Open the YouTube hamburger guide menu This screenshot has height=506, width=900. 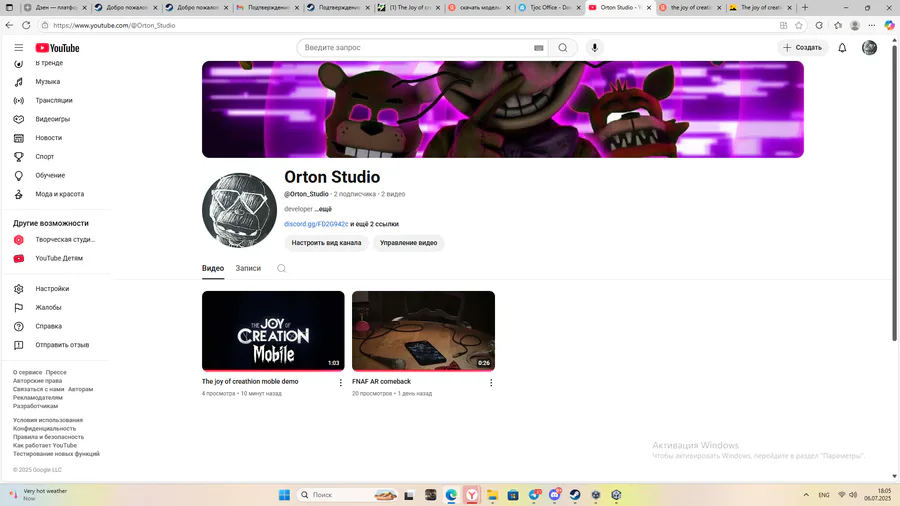18,48
